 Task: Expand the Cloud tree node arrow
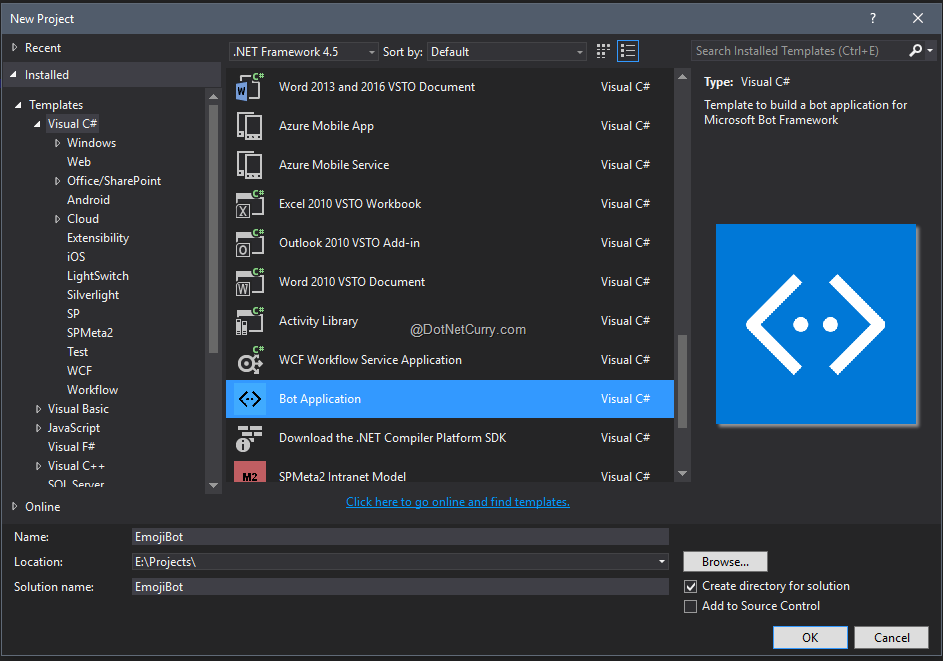(x=57, y=219)
